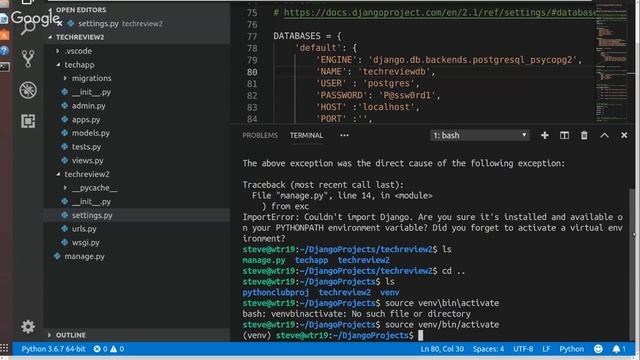This screenshot has height=360, width=640.
Task: Open the Extensions view icon
Action: coord(28,121)
